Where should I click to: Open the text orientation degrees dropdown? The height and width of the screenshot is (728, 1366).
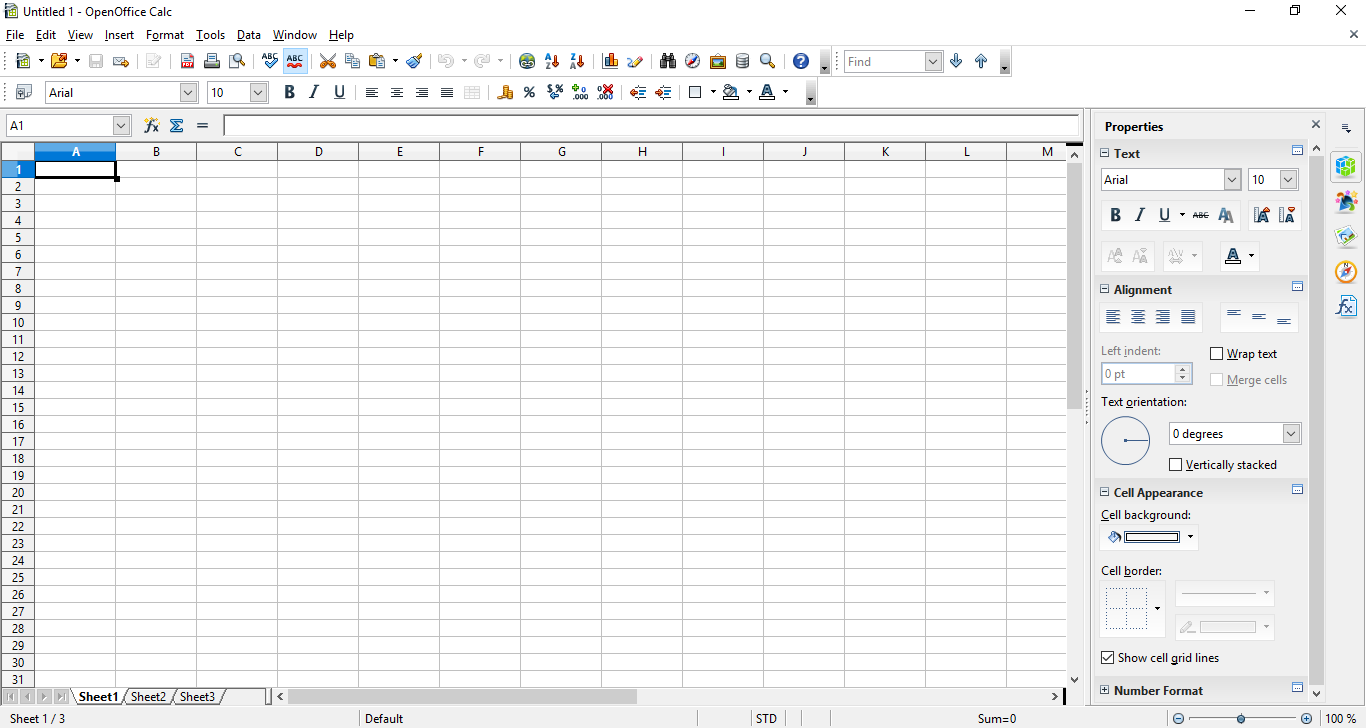[x=1290, y=433]
